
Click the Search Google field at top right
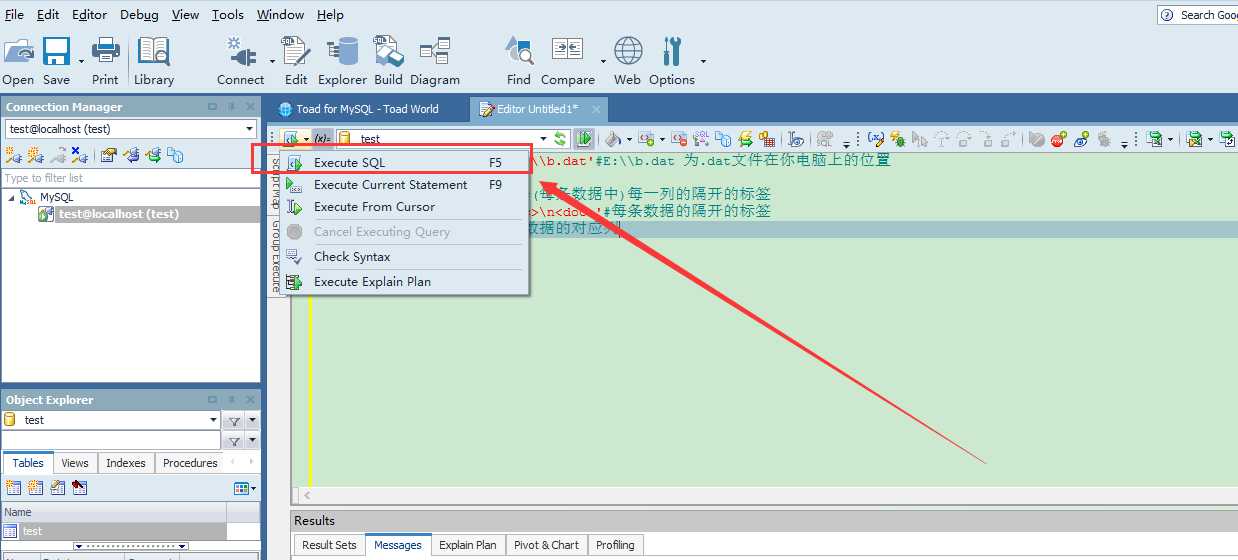[x=1198, y=15]
